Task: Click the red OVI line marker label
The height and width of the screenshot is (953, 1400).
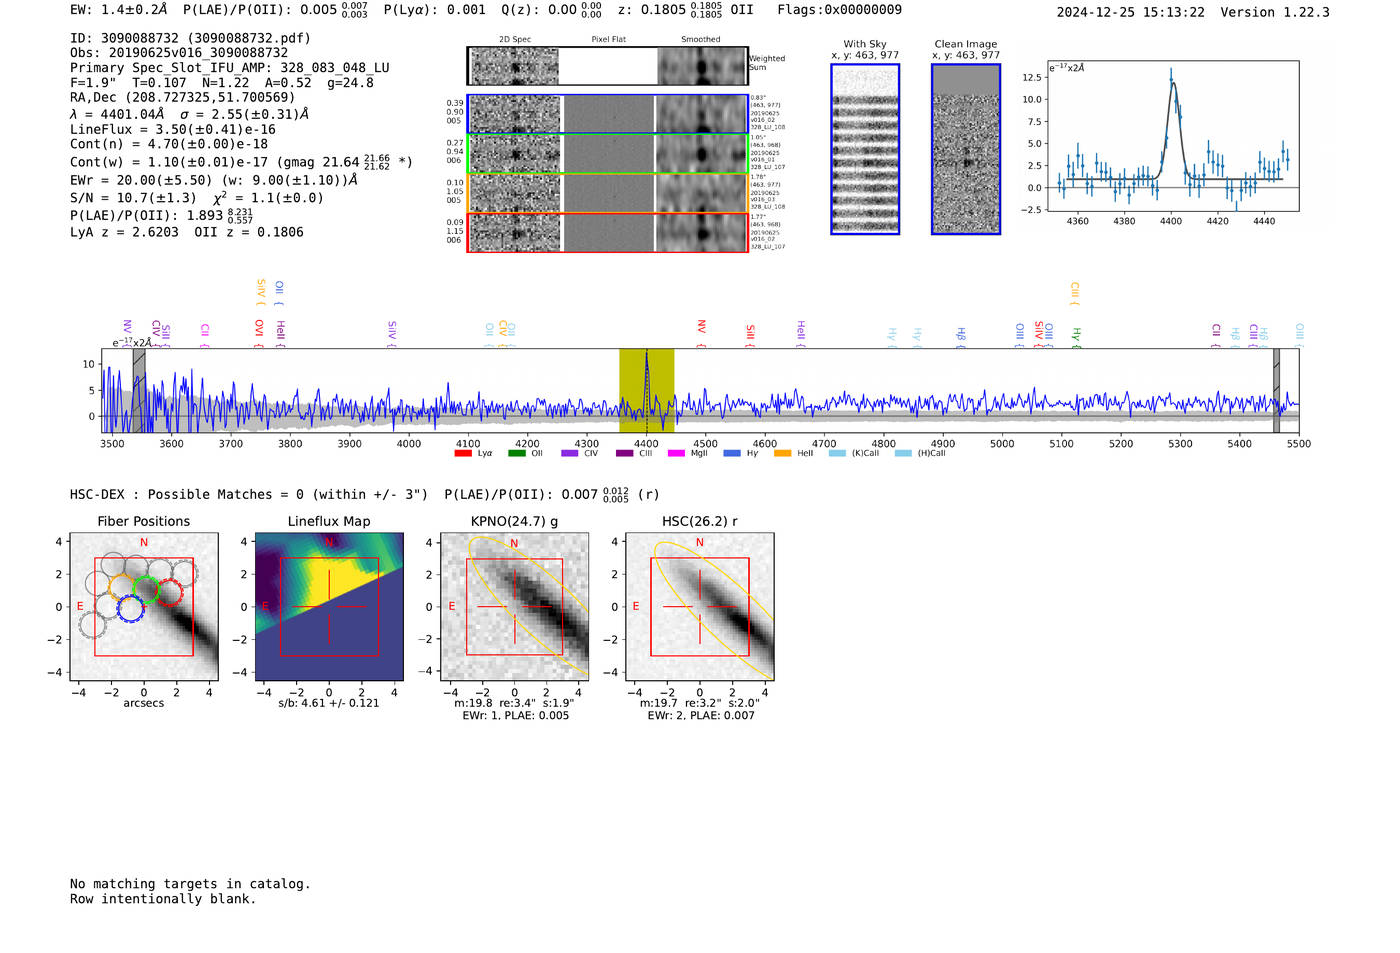Action: click(x=259, y=334)
